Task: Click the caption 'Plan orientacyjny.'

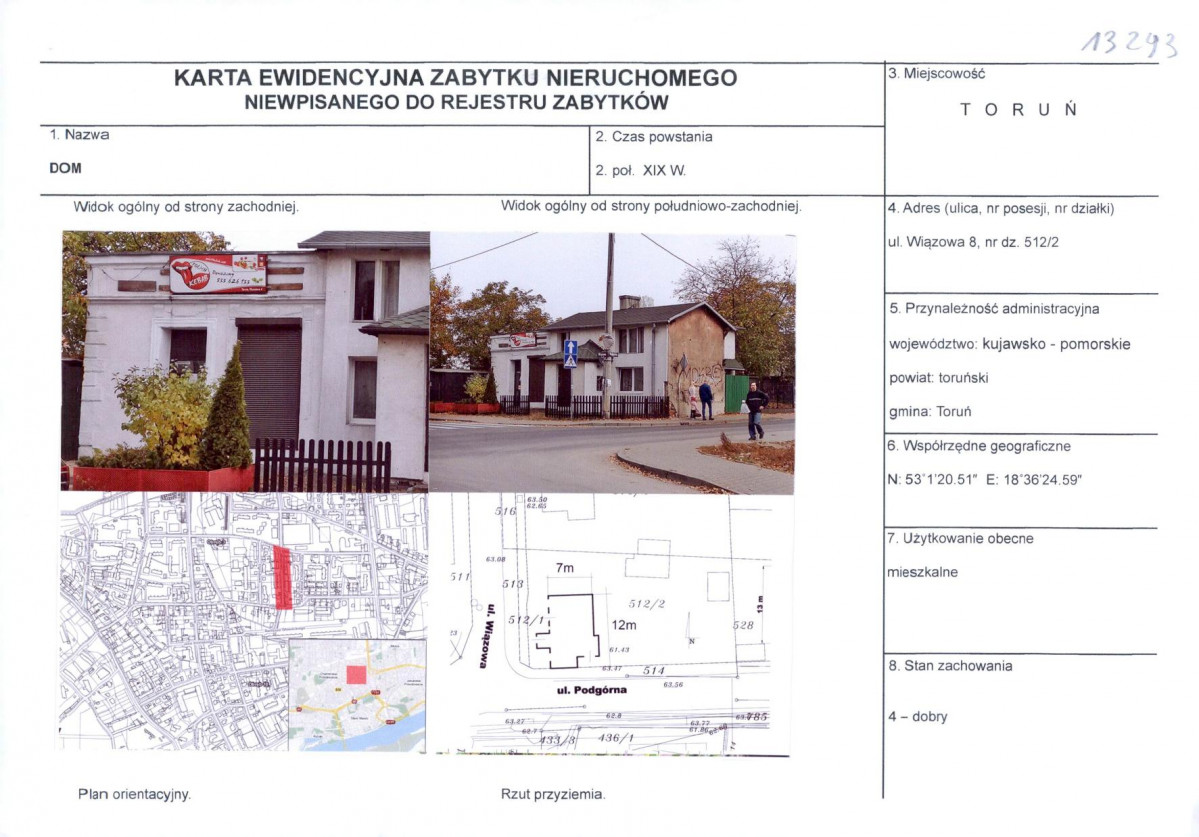Action: (x=135, y=794)
